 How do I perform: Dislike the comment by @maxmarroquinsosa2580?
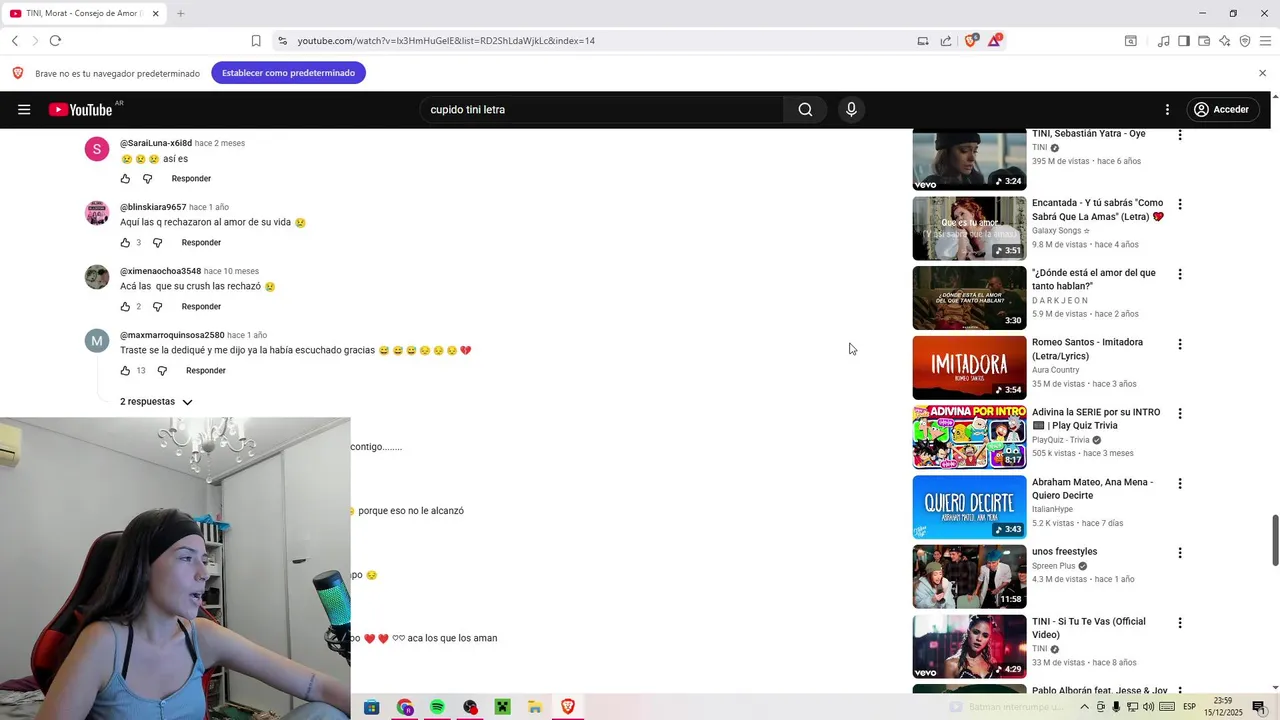(x=162, y=371)
